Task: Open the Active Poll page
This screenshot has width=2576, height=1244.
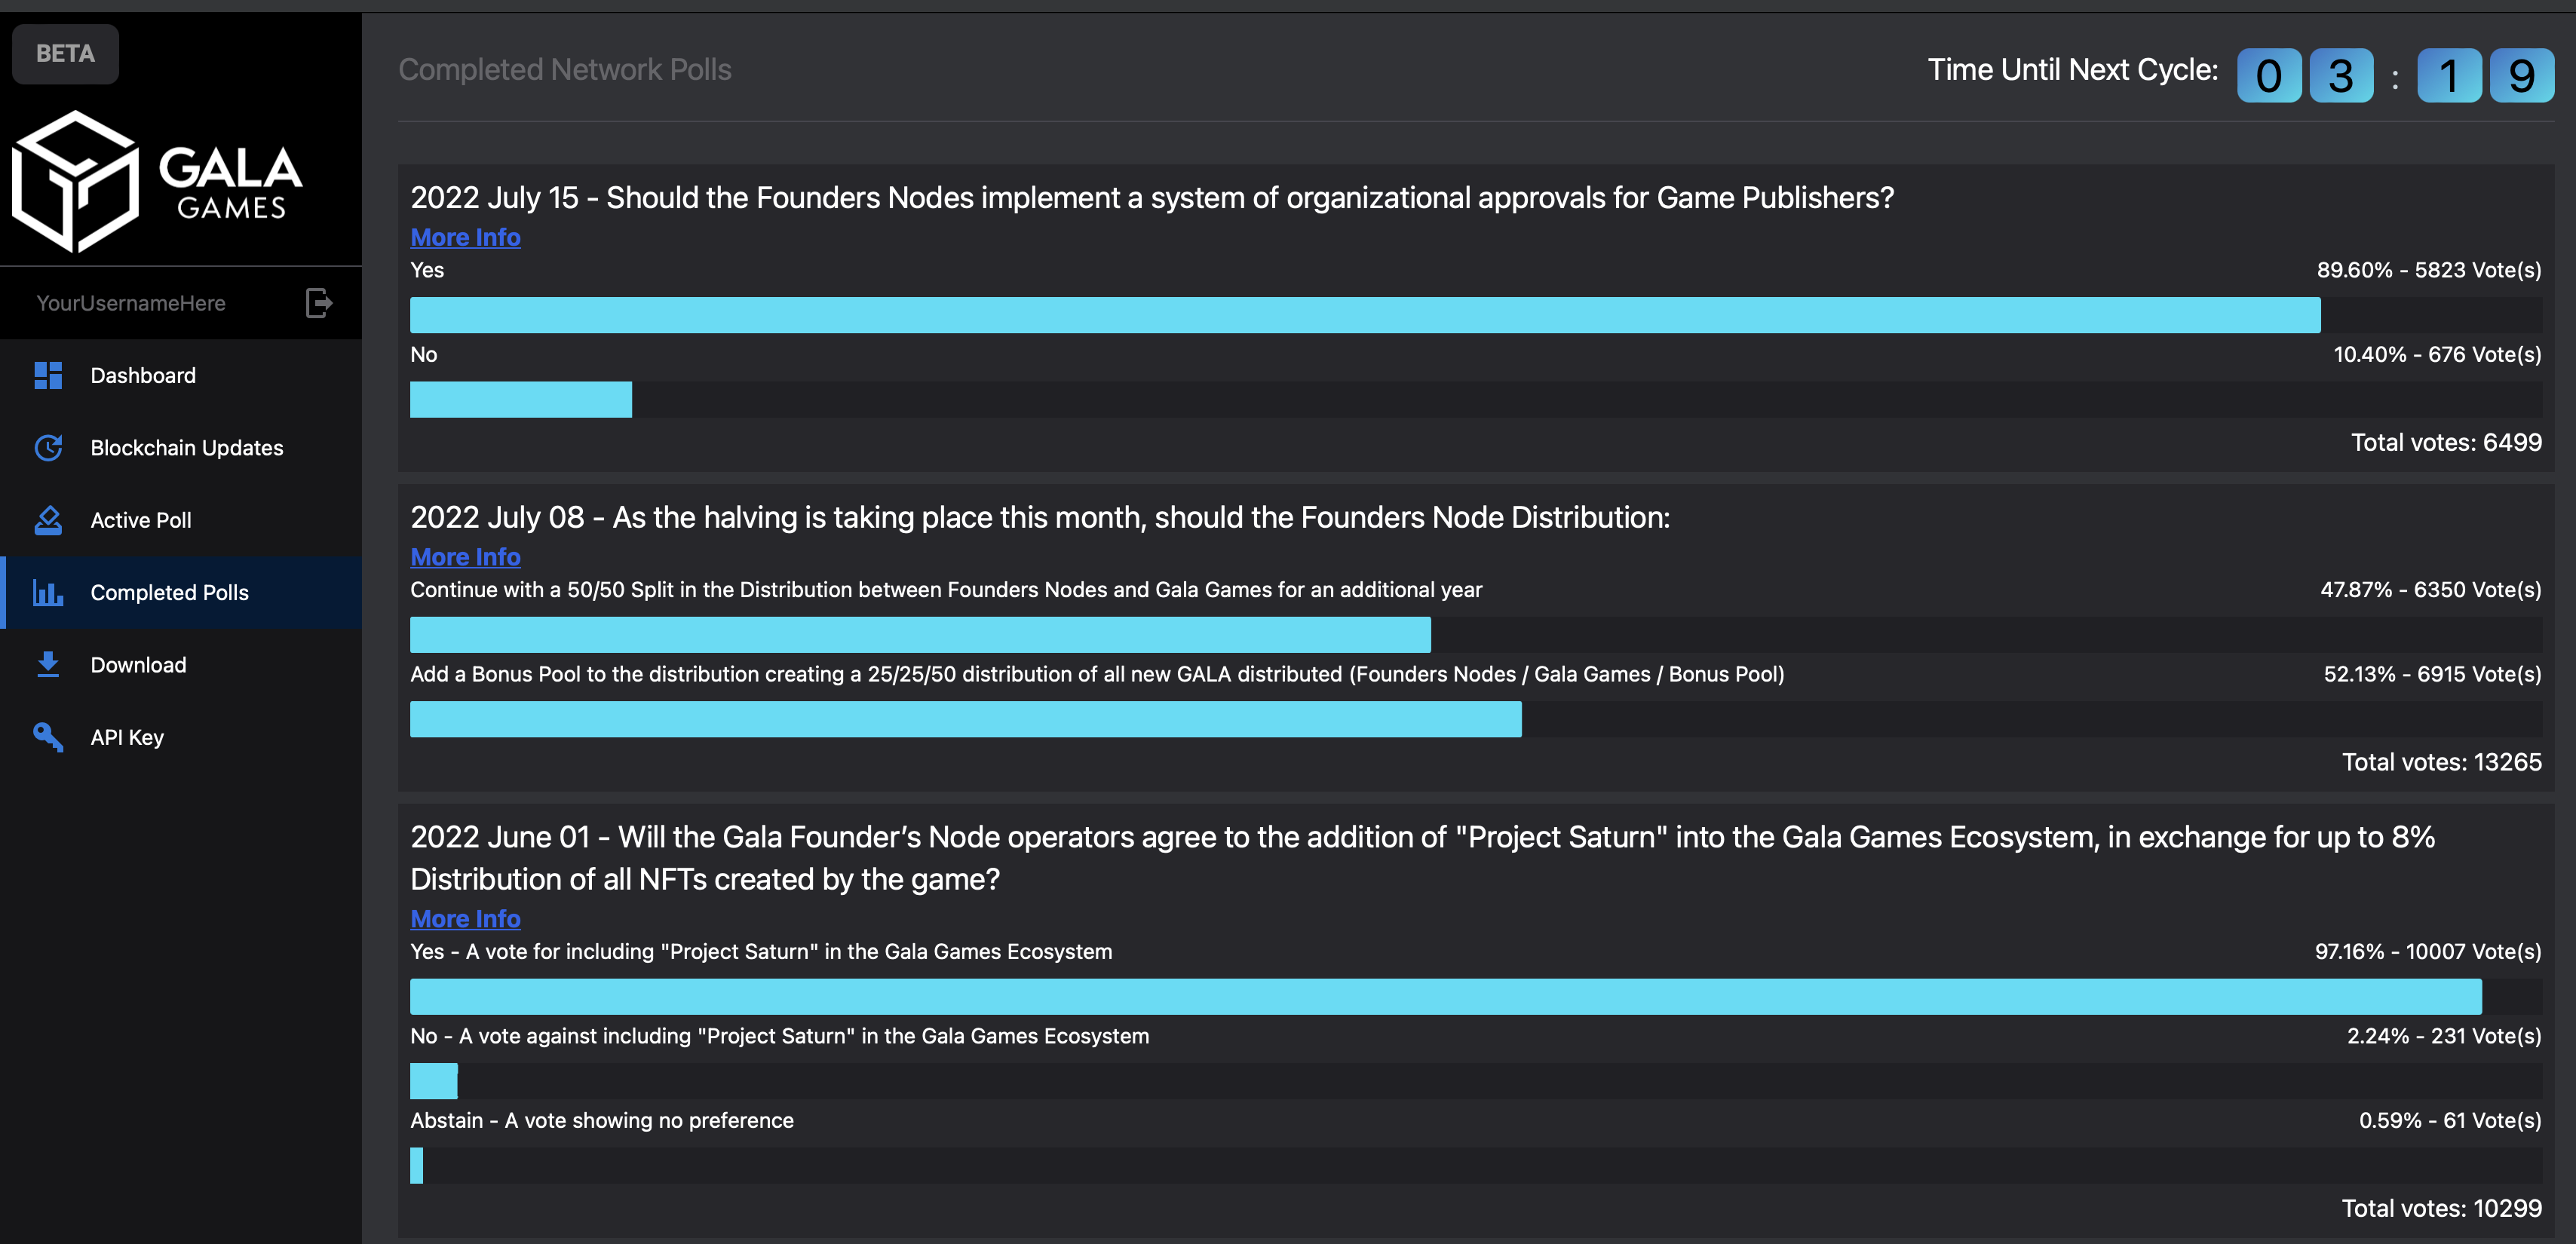Action: (182, 520)
